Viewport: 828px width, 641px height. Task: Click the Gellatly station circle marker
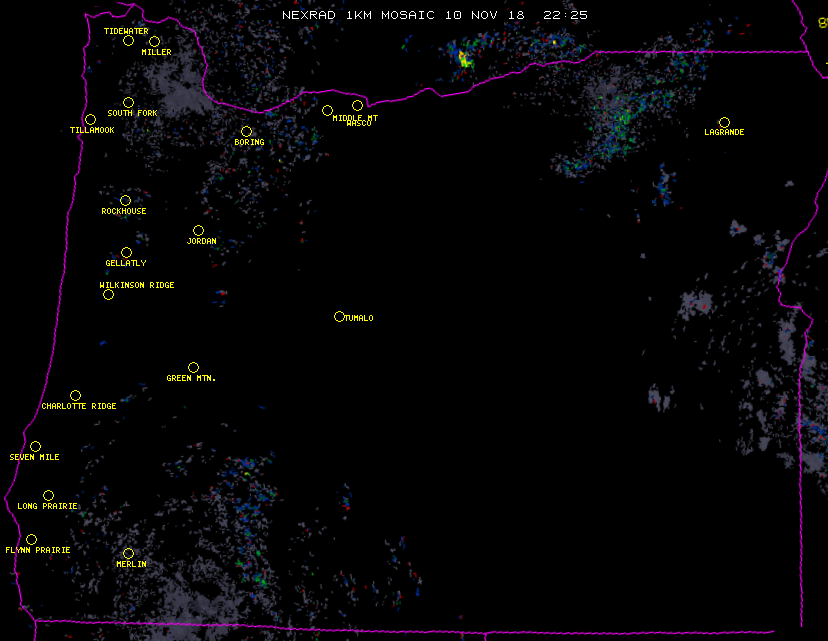coord(126,253)
